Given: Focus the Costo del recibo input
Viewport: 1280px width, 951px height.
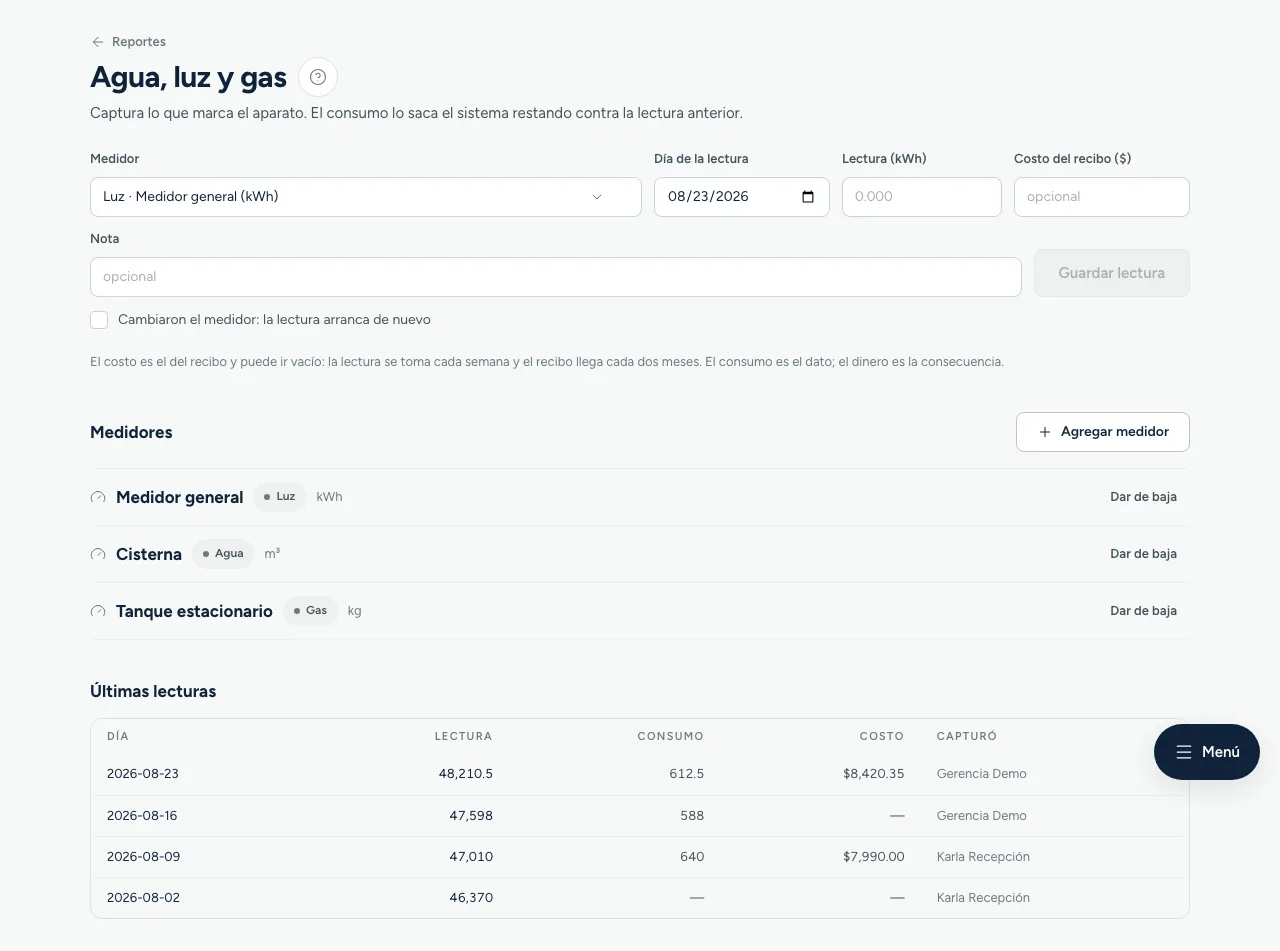Looking at the screenshot, I should [x=1102, y=197].
